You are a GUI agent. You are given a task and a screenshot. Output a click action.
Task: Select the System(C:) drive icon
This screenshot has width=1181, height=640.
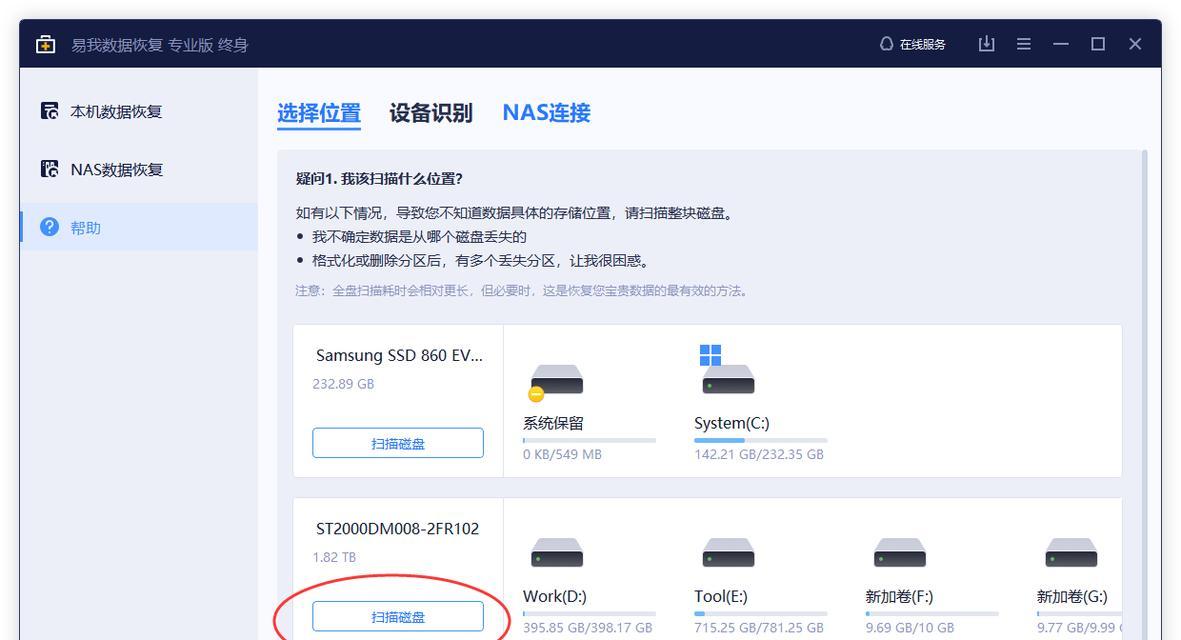point(728,370)
